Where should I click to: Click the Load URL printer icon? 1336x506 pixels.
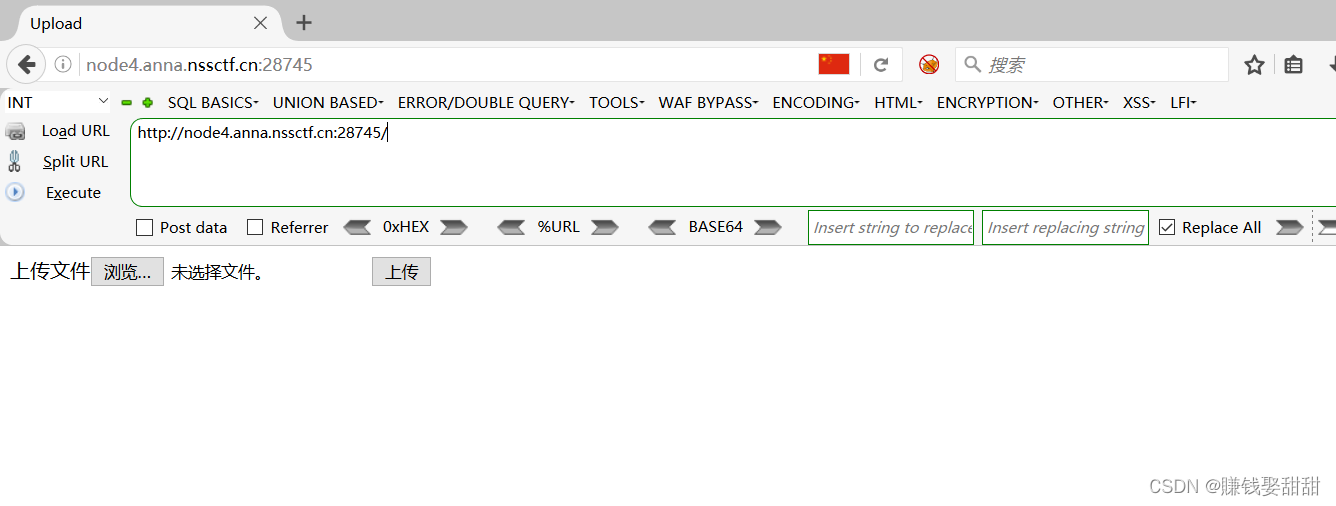[15, 131]
